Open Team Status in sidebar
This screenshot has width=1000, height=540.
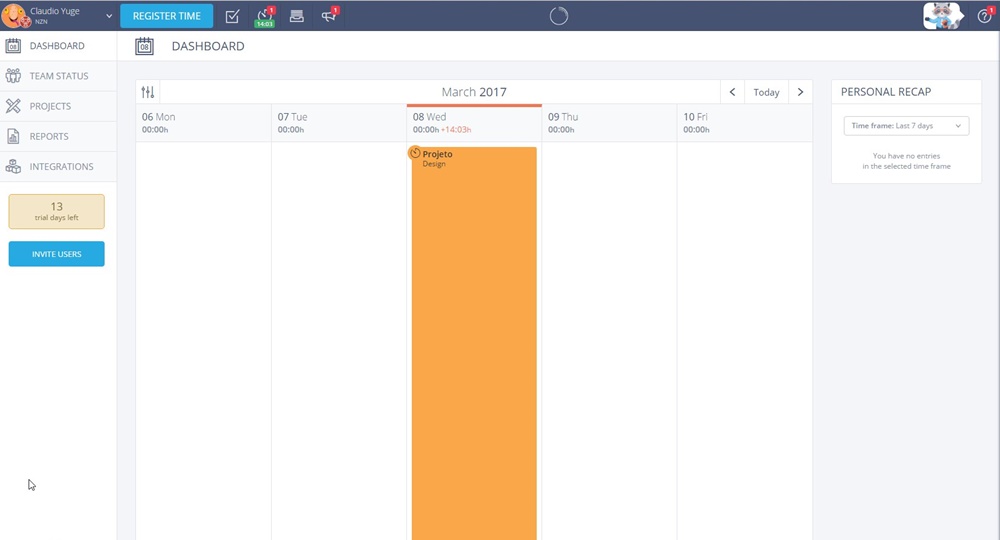pyautogui.click(x=58, y=76)
